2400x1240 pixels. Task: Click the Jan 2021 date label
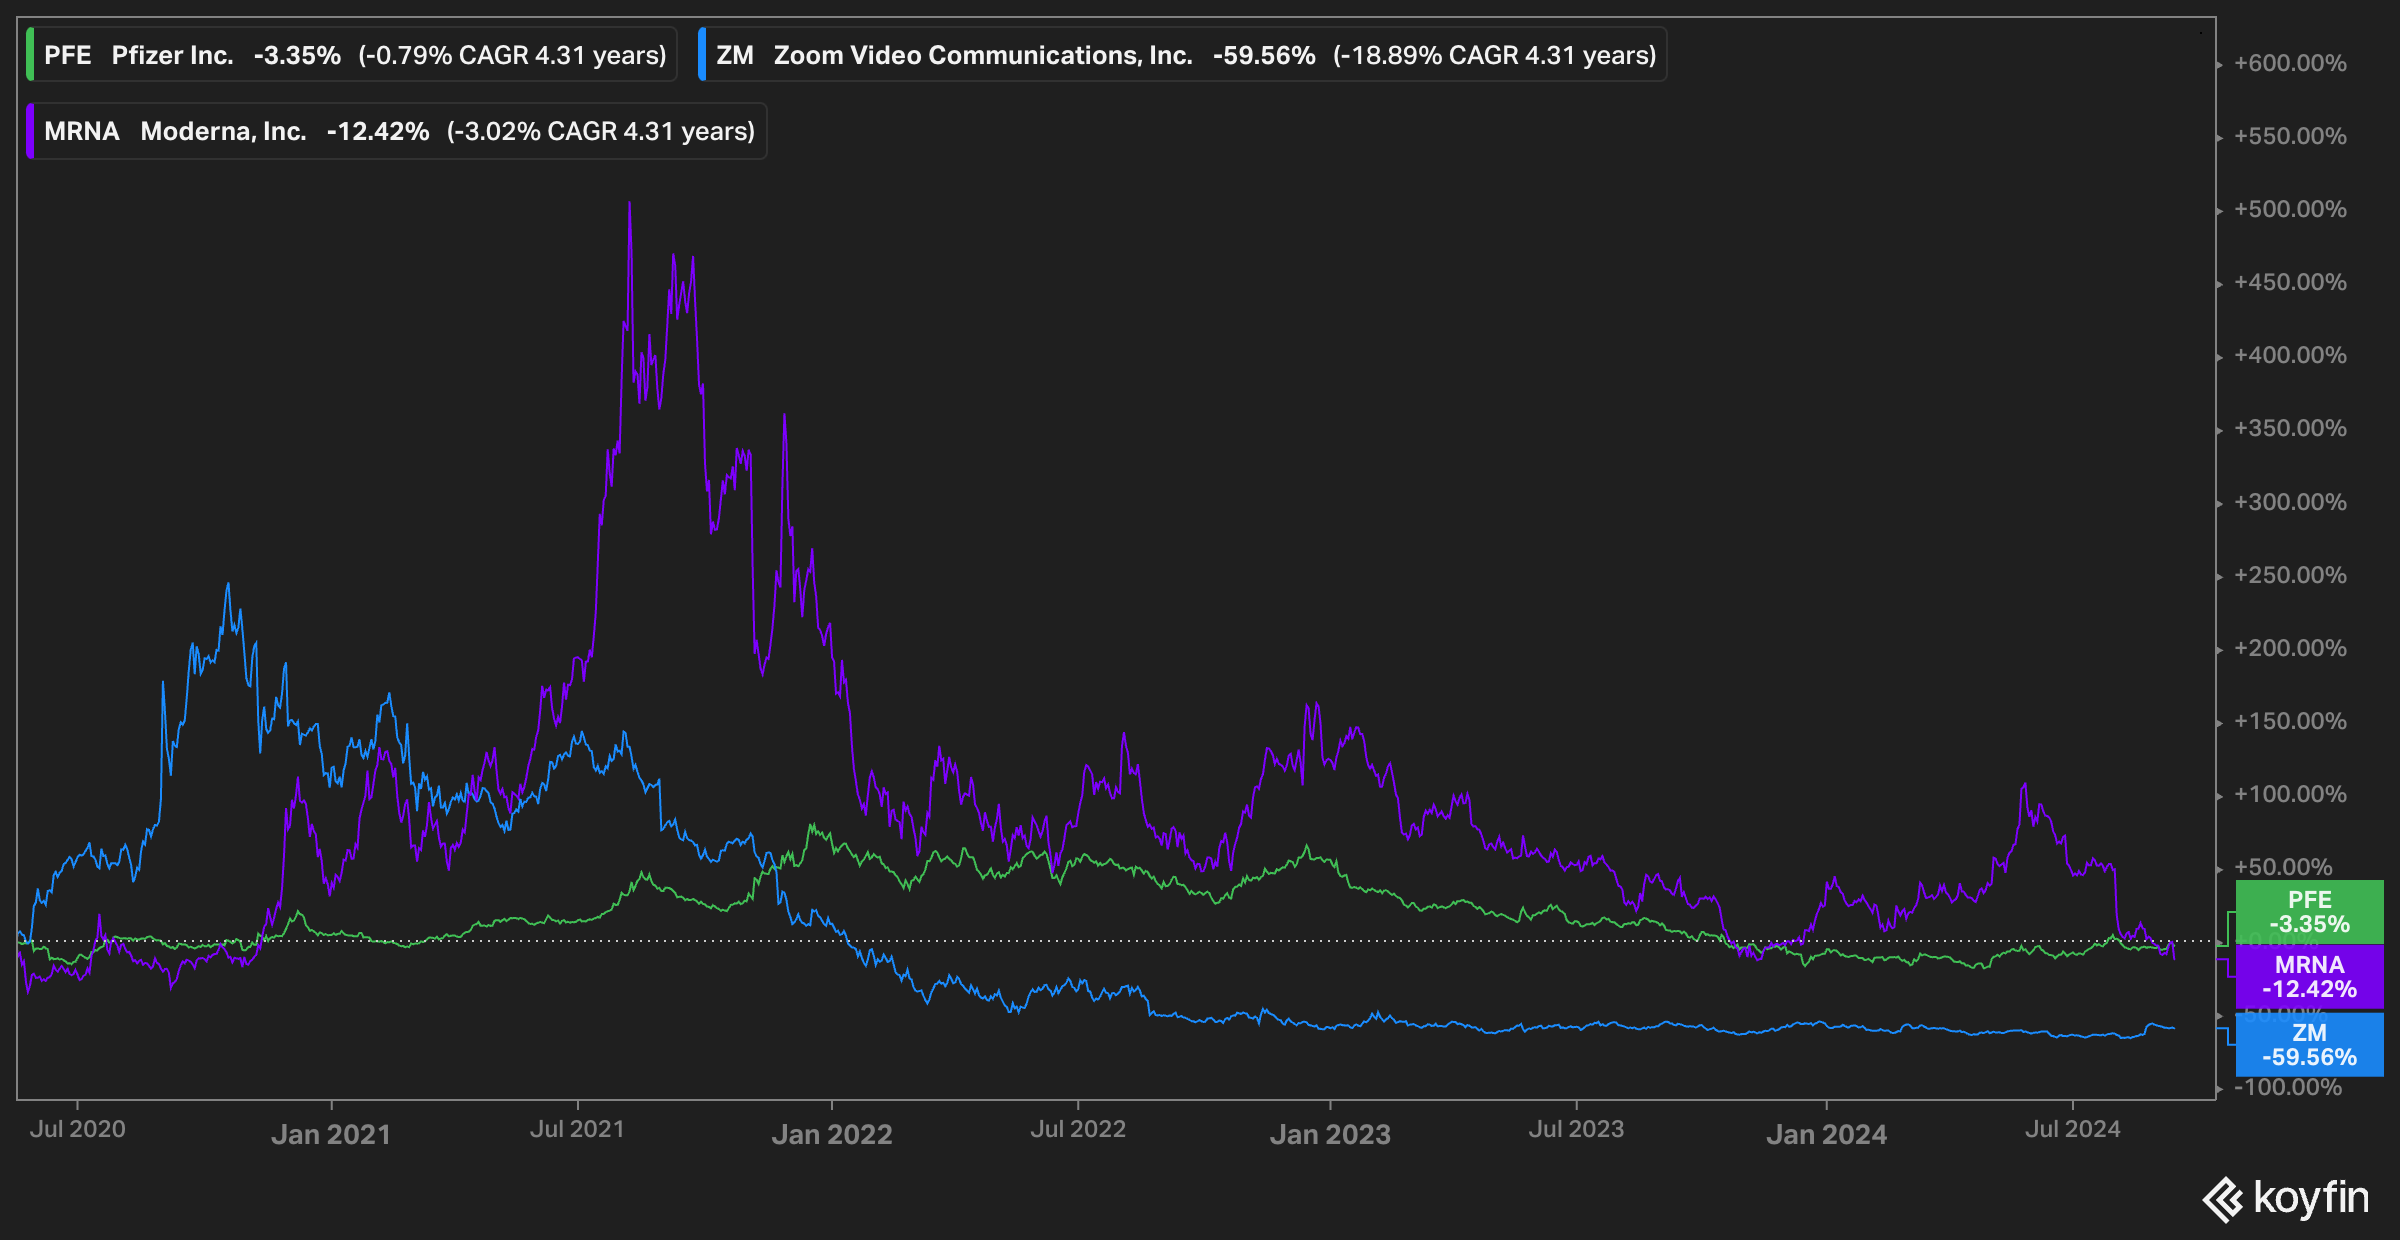(x=331, y=1134)
